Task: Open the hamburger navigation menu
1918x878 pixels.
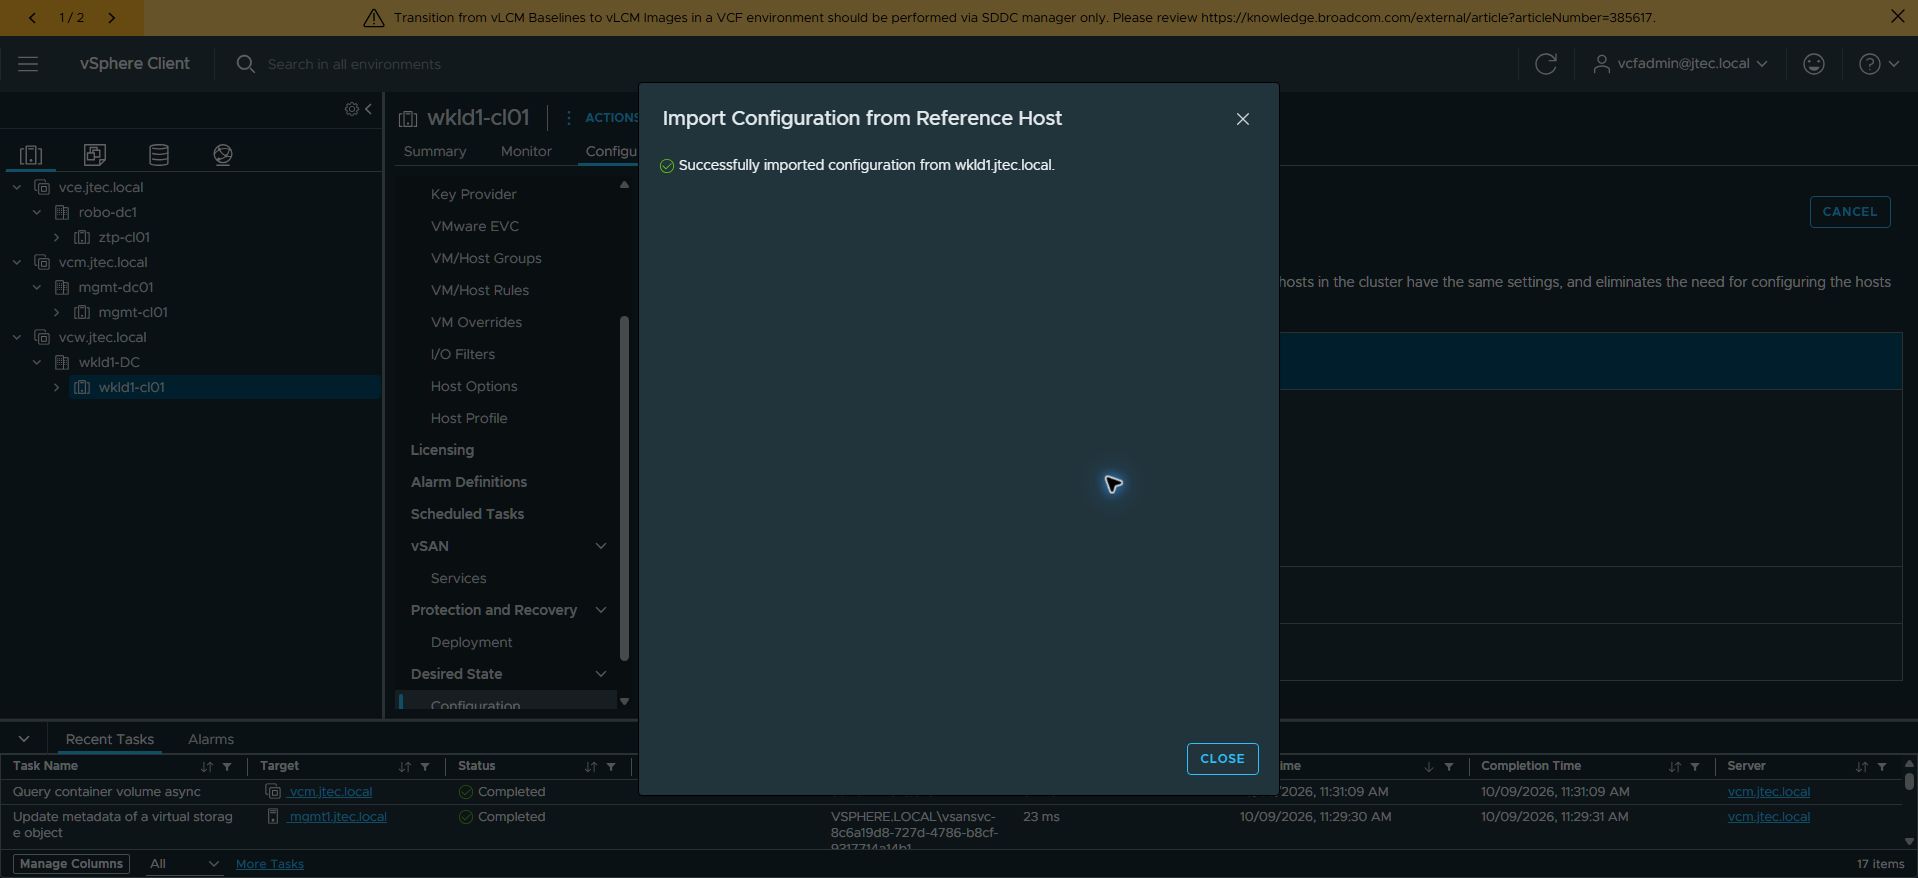Action: pyautogui.click(x=28, y=64)
